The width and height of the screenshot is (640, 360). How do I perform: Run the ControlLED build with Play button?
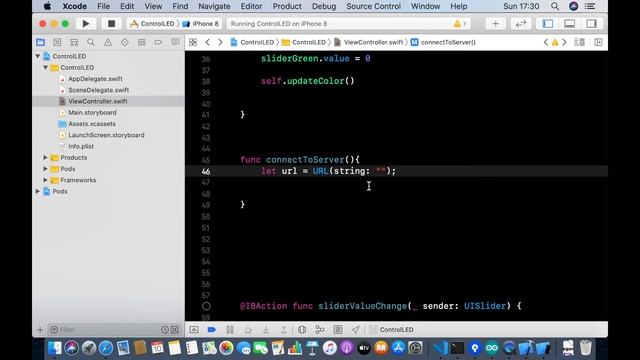(x=86, y=24)
